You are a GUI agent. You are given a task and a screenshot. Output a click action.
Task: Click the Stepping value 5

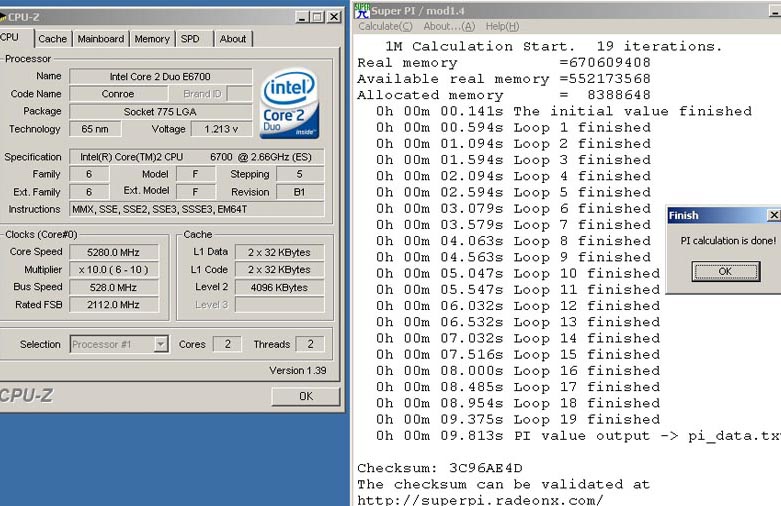(x=299, y=174)
